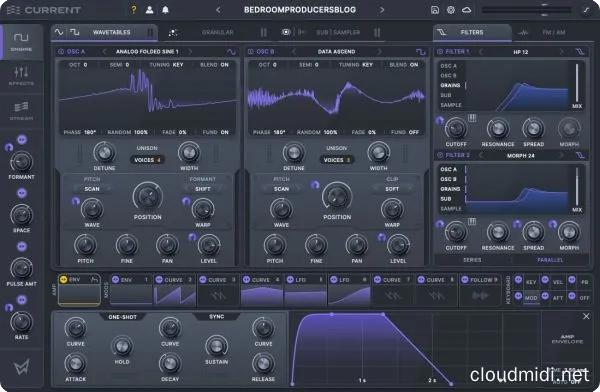Set filter routing to Series
The image size is (600, 392).
pos(472,260)
